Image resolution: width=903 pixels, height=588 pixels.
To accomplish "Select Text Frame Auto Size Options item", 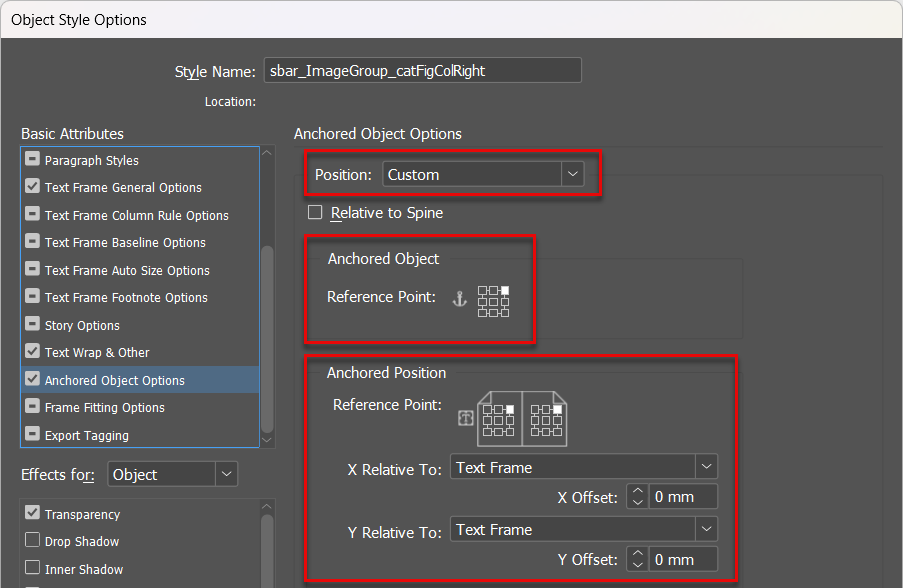I will (x=140, y=270).
